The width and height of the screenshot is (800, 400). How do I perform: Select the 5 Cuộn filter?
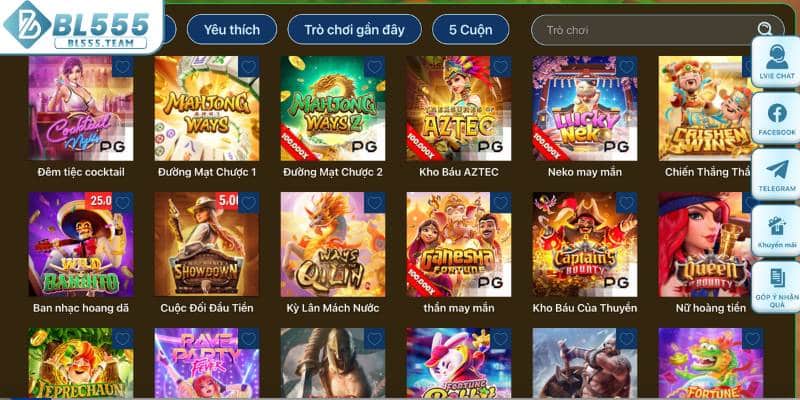pos(470,30)
